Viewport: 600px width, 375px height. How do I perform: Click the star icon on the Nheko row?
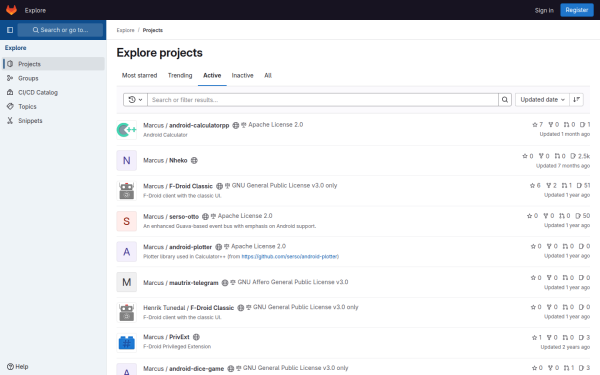point(525,156)
